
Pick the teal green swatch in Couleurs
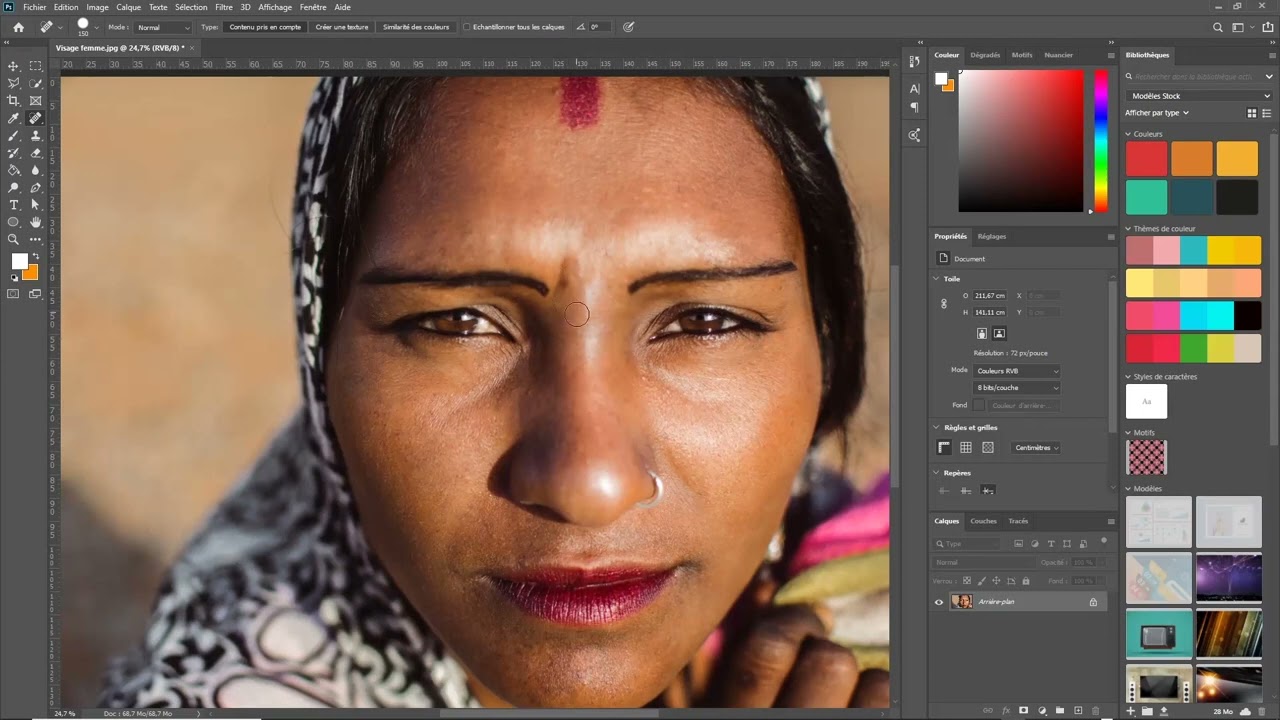pyautogui.click(x=1147, y=197)
